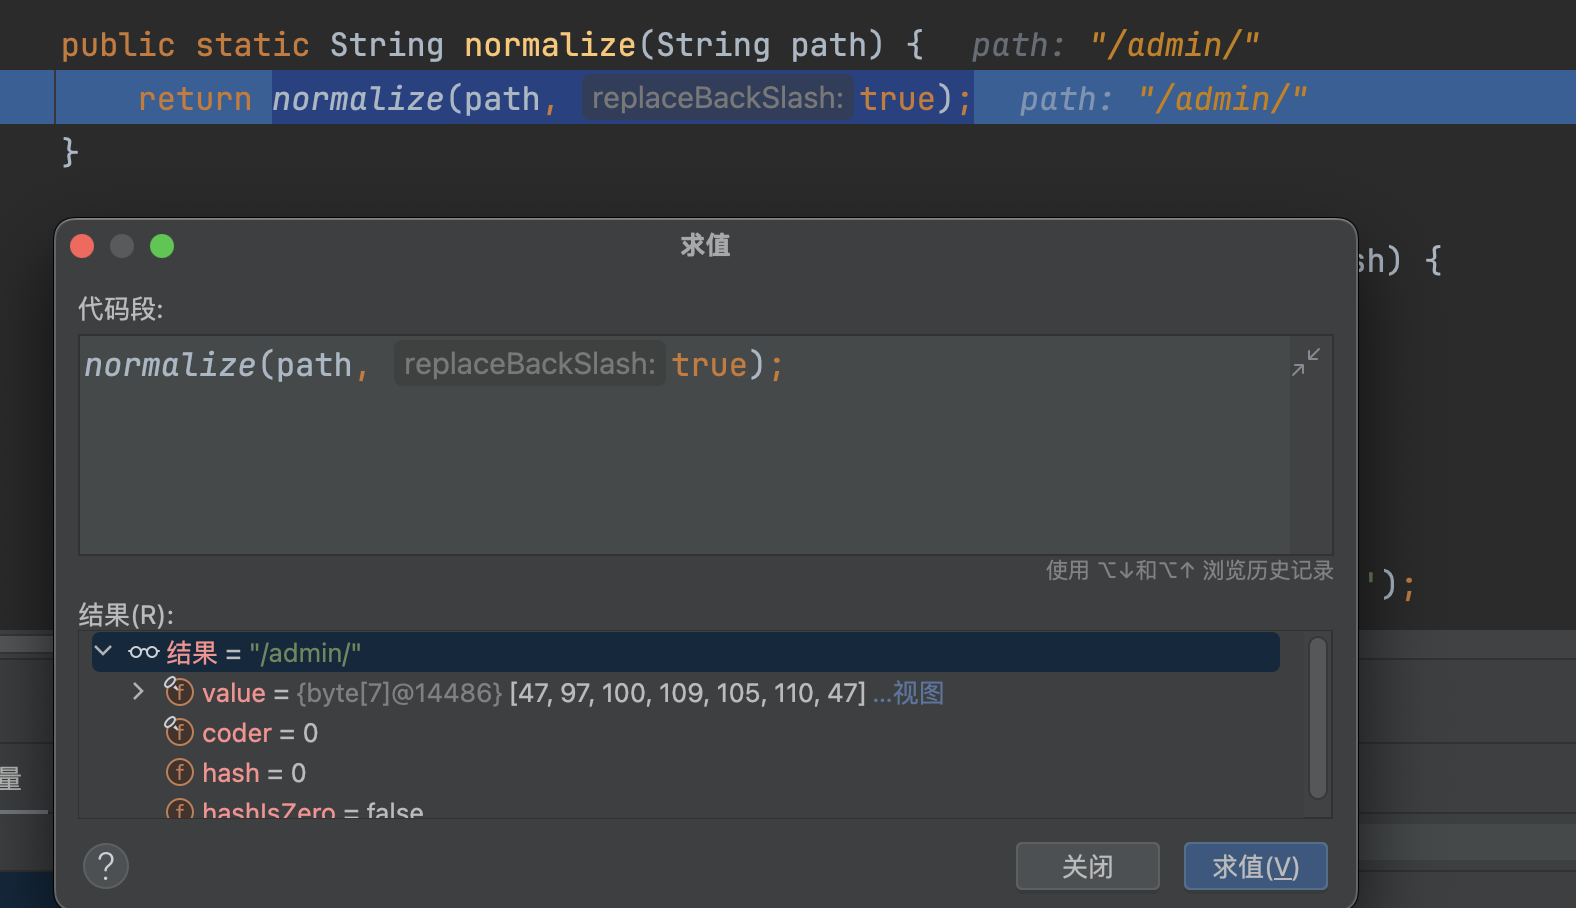Click the results panel vertical scrollbar
The height and width of the screenshot is (908, 1576).
[1317, 718]
